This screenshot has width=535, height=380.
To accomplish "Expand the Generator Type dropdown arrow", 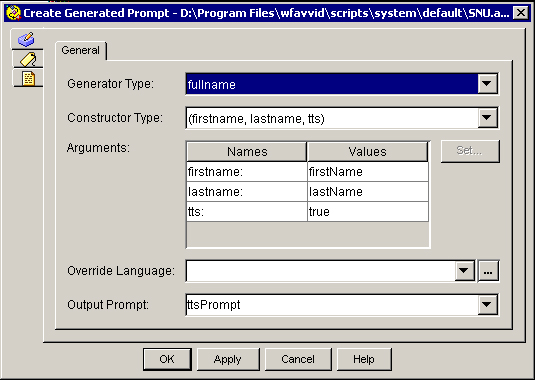I will 487,84.
